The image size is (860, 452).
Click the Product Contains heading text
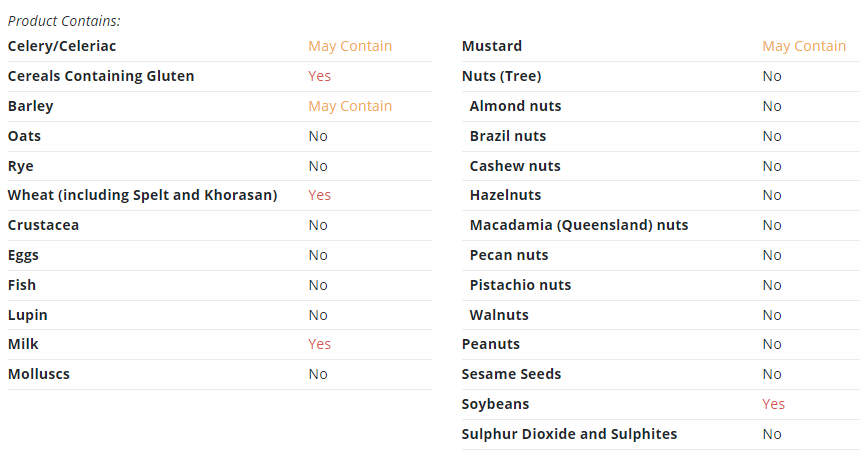pyautogui.click(x=64, y=21)
